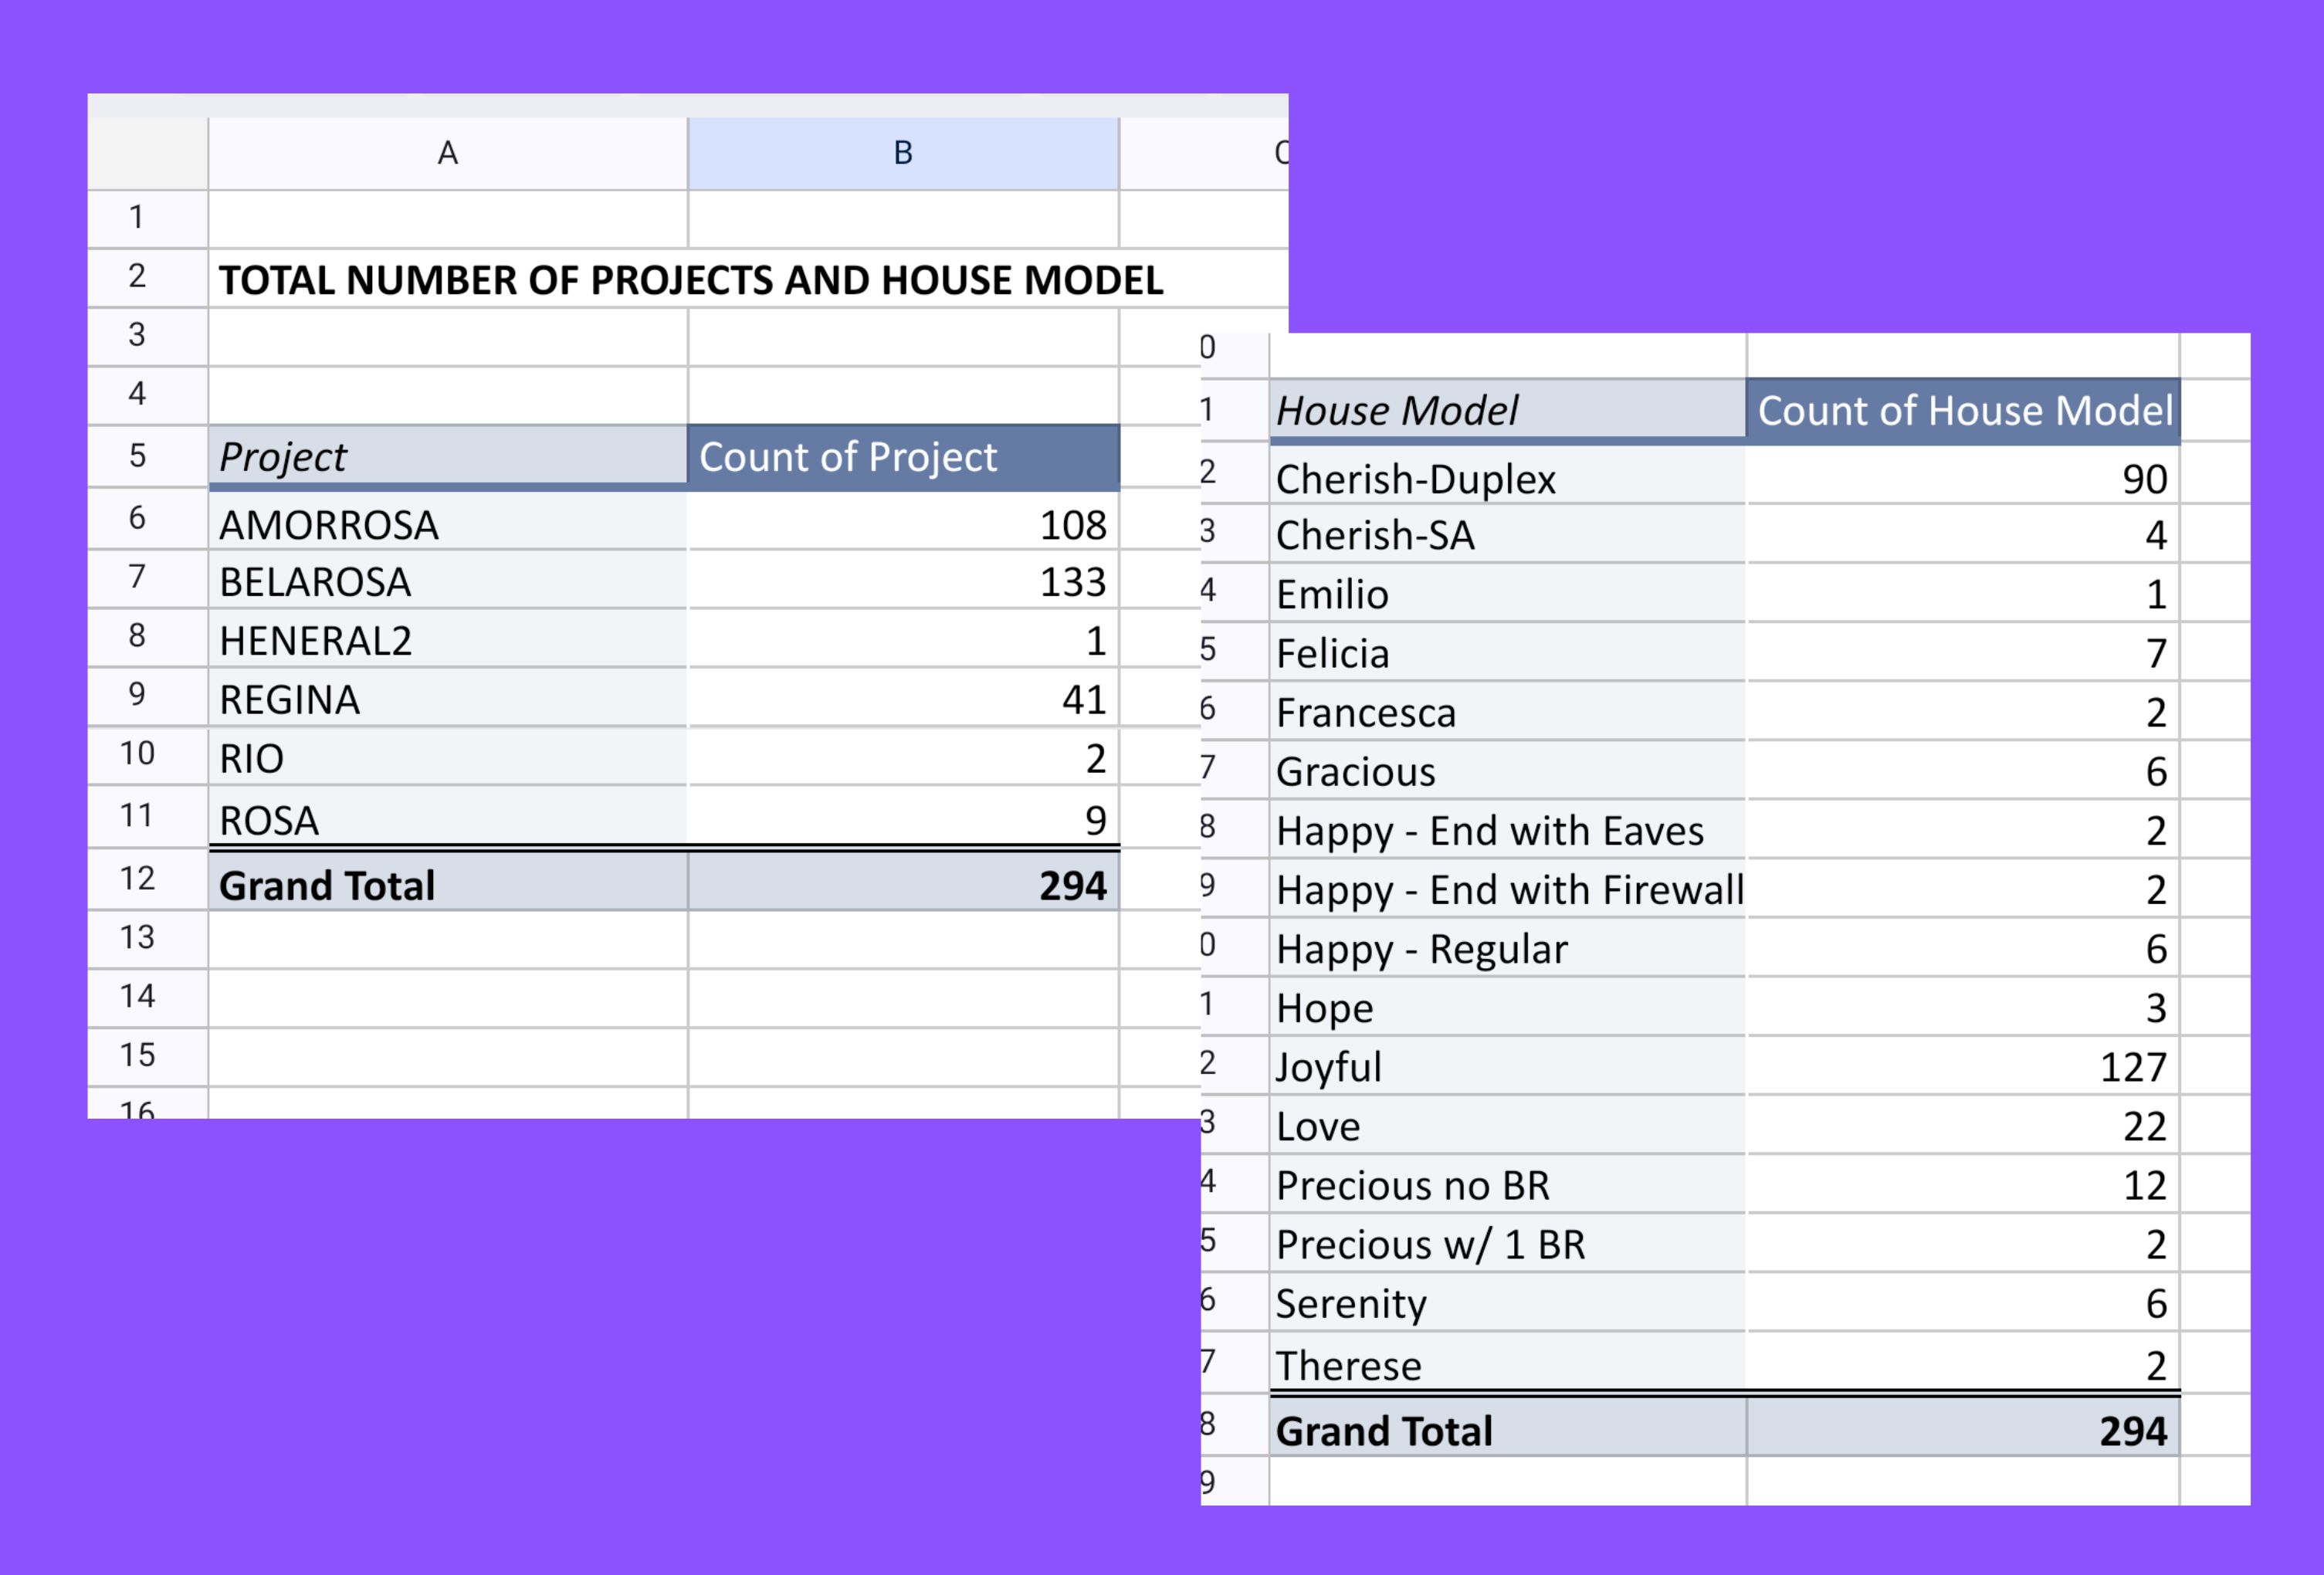
Task: Select row 12 header number
Action: 138,878
